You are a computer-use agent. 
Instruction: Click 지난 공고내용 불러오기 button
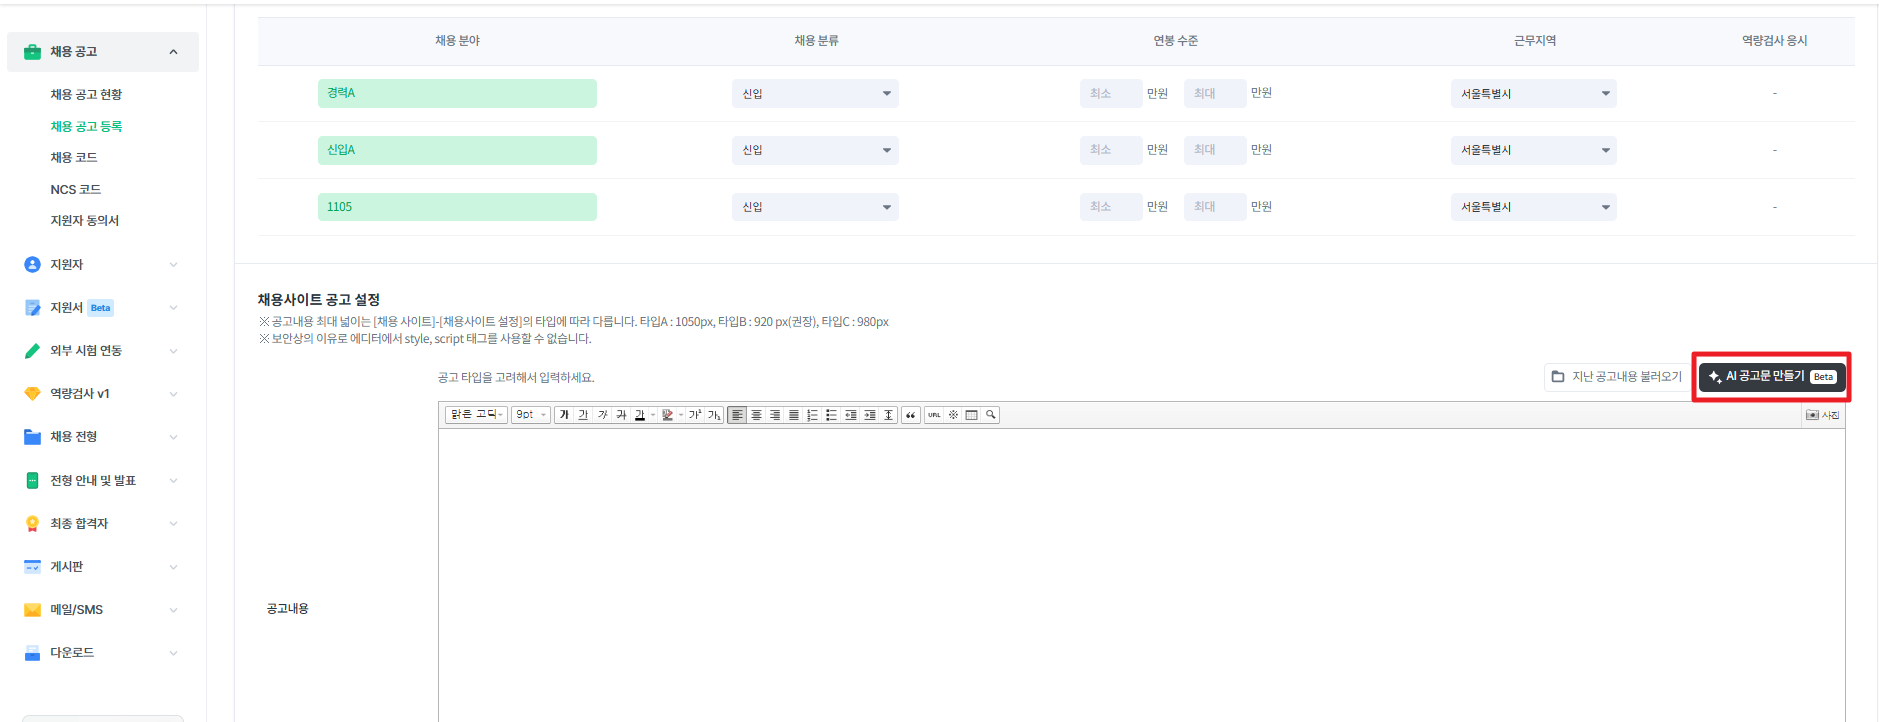tap(1616, 377)
